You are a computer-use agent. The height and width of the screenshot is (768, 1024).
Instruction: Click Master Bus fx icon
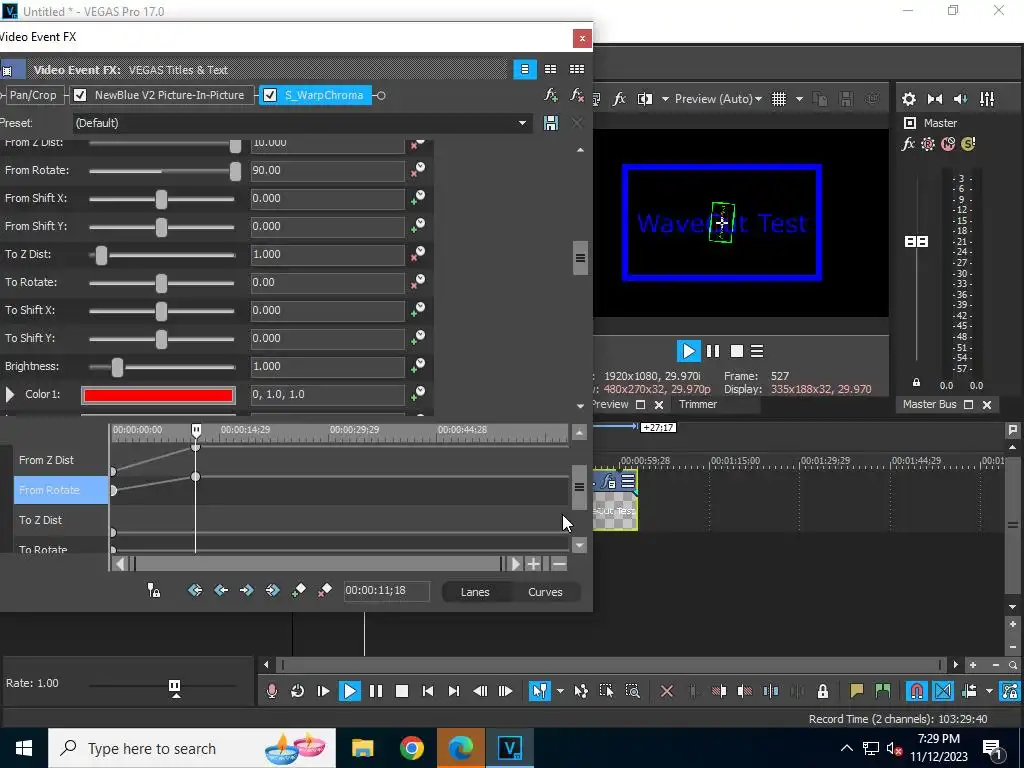(x=908, y=144)
